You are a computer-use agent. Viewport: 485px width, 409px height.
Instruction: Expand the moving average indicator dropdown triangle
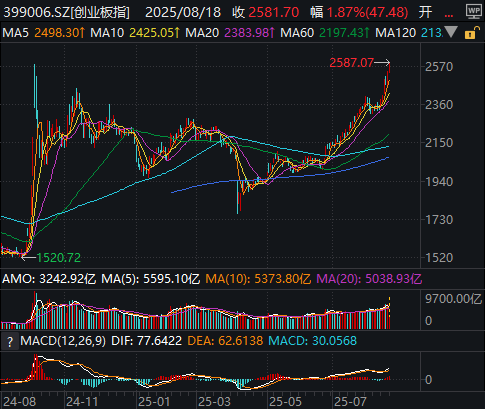tap(451, 32)
